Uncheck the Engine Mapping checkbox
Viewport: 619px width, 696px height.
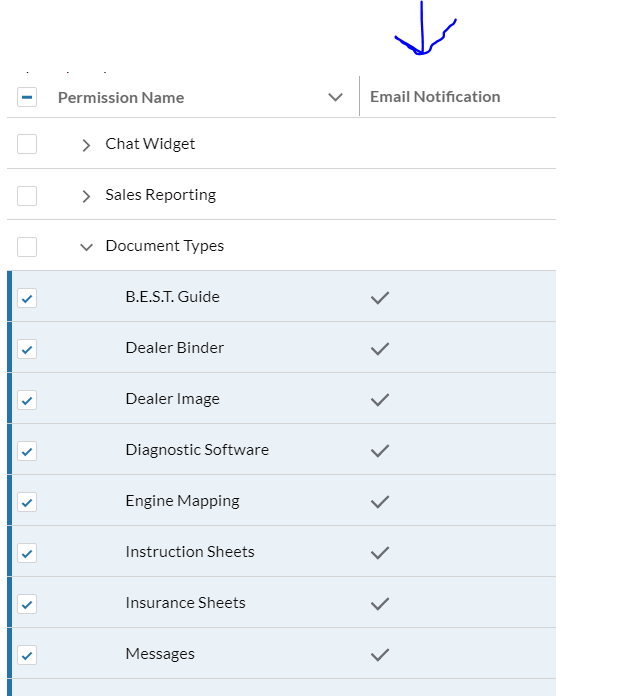point(27,502)
